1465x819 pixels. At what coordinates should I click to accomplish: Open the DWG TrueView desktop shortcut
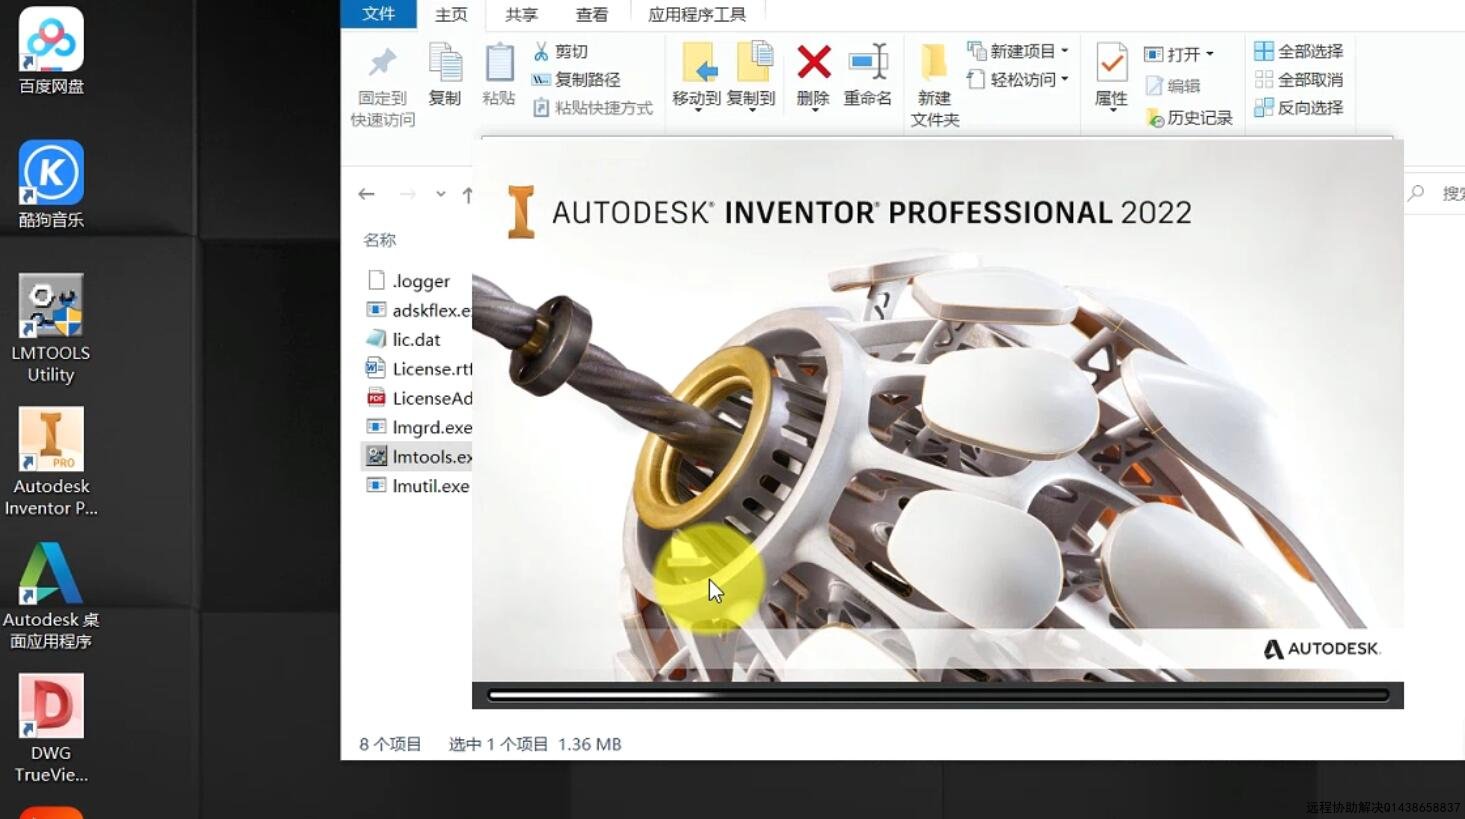click(51, 728)
